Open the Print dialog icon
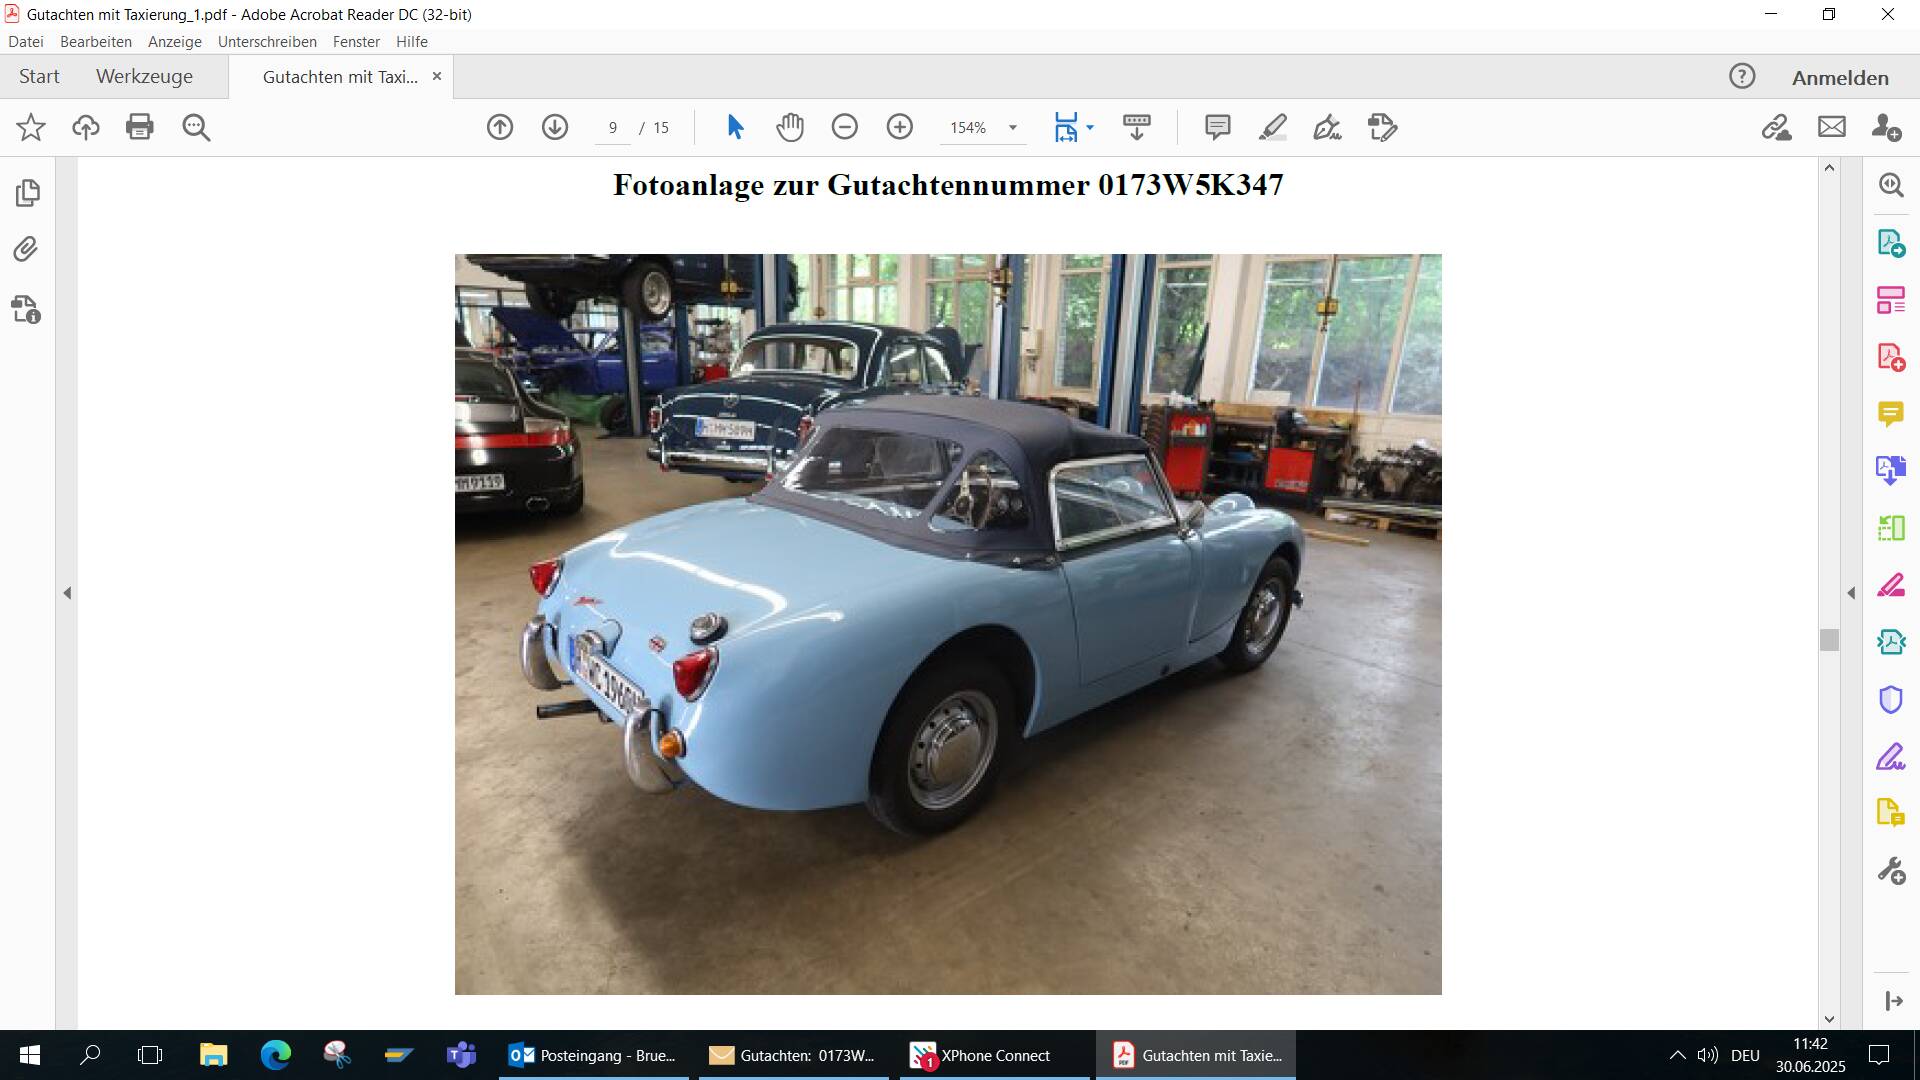The height and width of the screenshot is (1080, 1920). click(140, 127)
